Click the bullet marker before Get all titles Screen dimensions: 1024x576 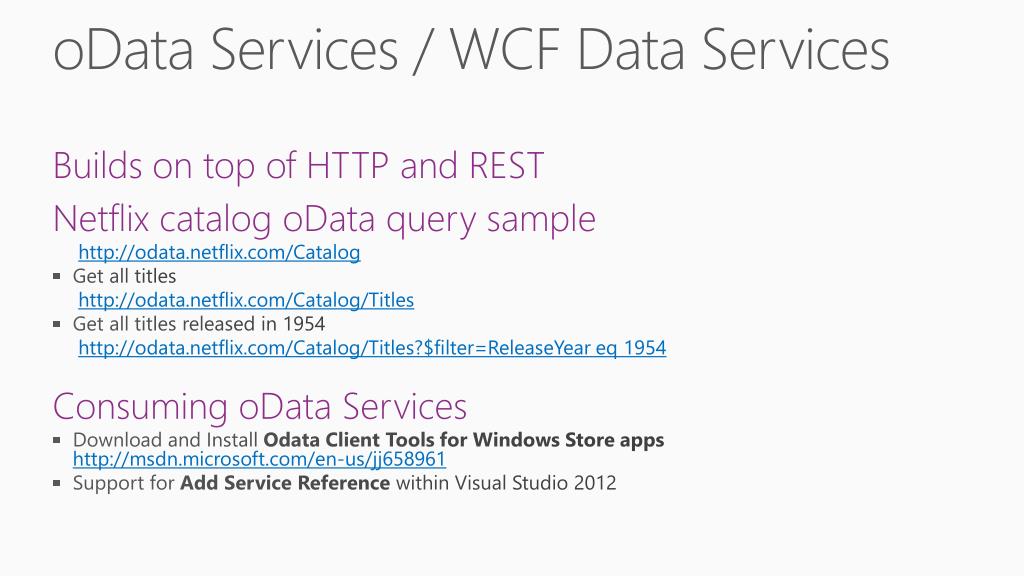tap(57, 276)
